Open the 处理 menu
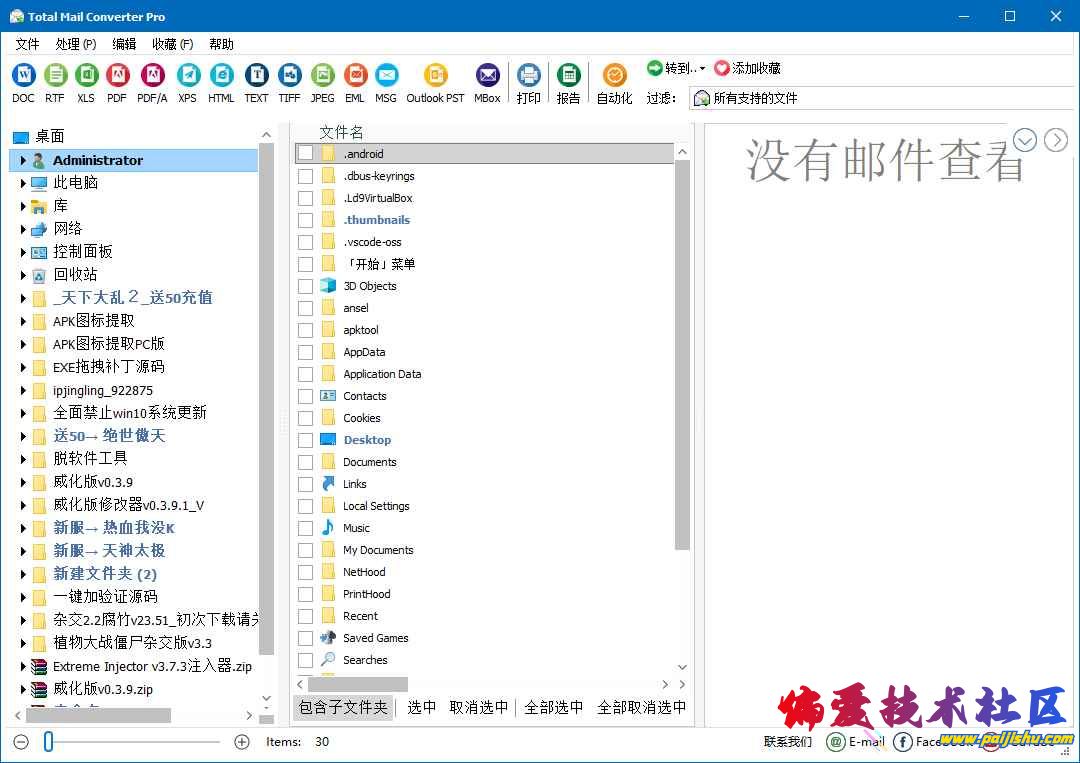Image resolution: width=1080 pixels, height=763 pixels. [75, 44]
